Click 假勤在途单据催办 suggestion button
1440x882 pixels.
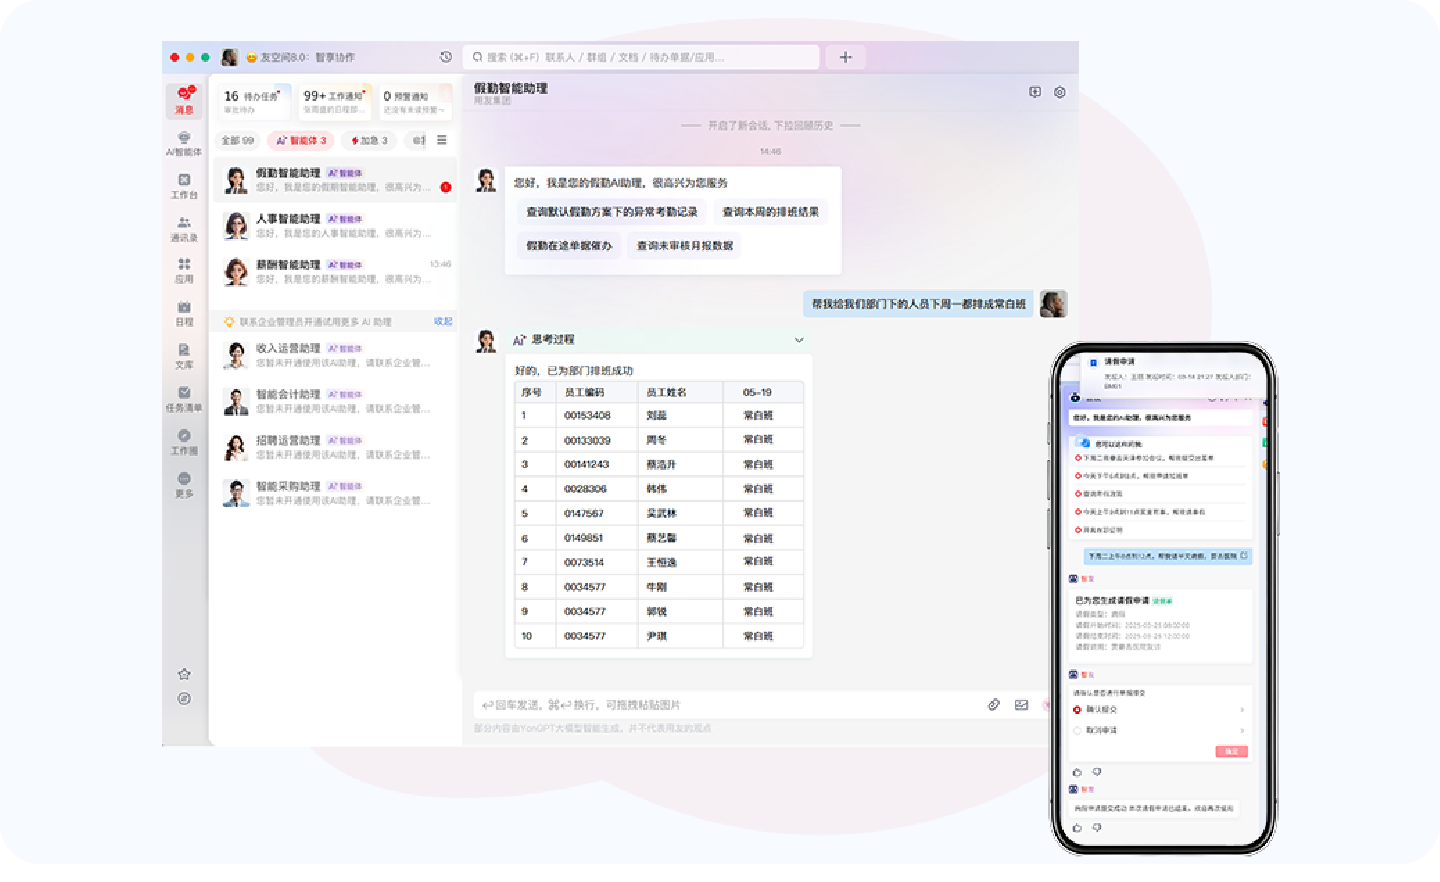click(569, 246)
